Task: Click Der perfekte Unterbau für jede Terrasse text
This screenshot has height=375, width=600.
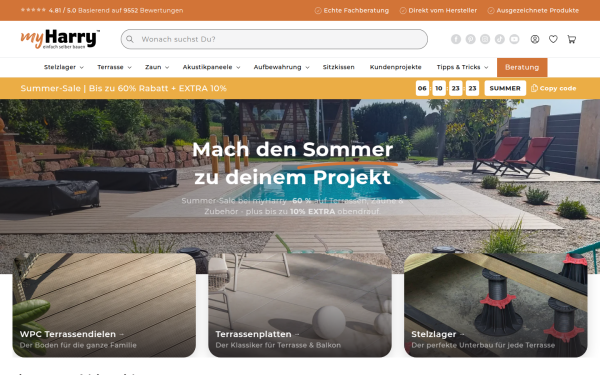Action: tap(483, 345)
